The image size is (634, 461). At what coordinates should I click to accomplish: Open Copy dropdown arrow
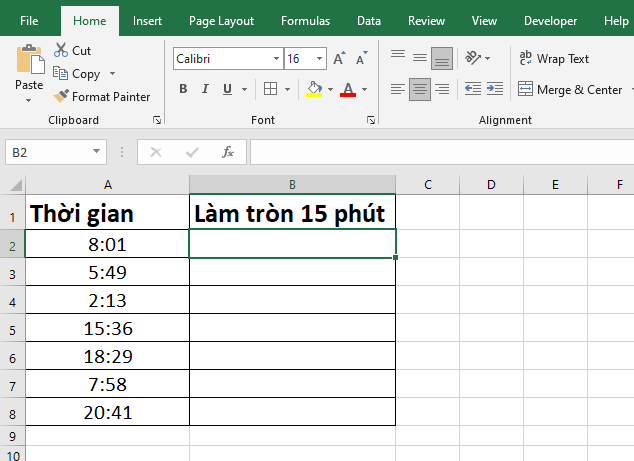112,74
